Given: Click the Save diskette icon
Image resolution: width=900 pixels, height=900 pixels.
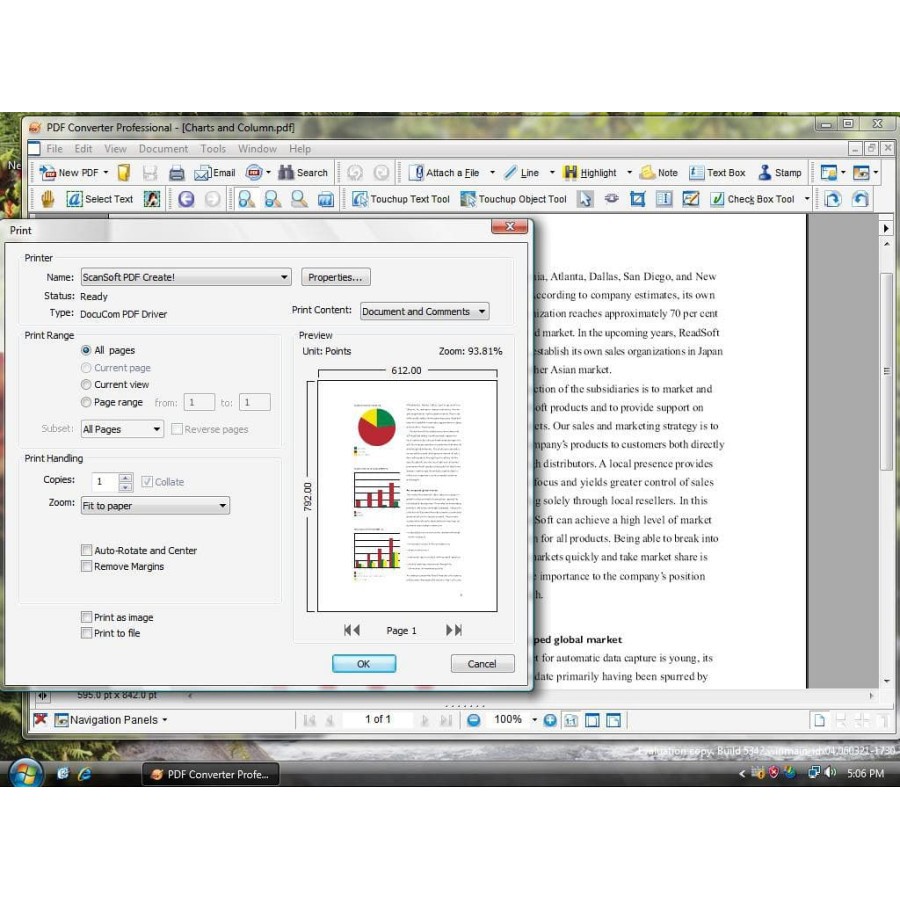Looking at the screenshot, I should click(x=150, y=172).
